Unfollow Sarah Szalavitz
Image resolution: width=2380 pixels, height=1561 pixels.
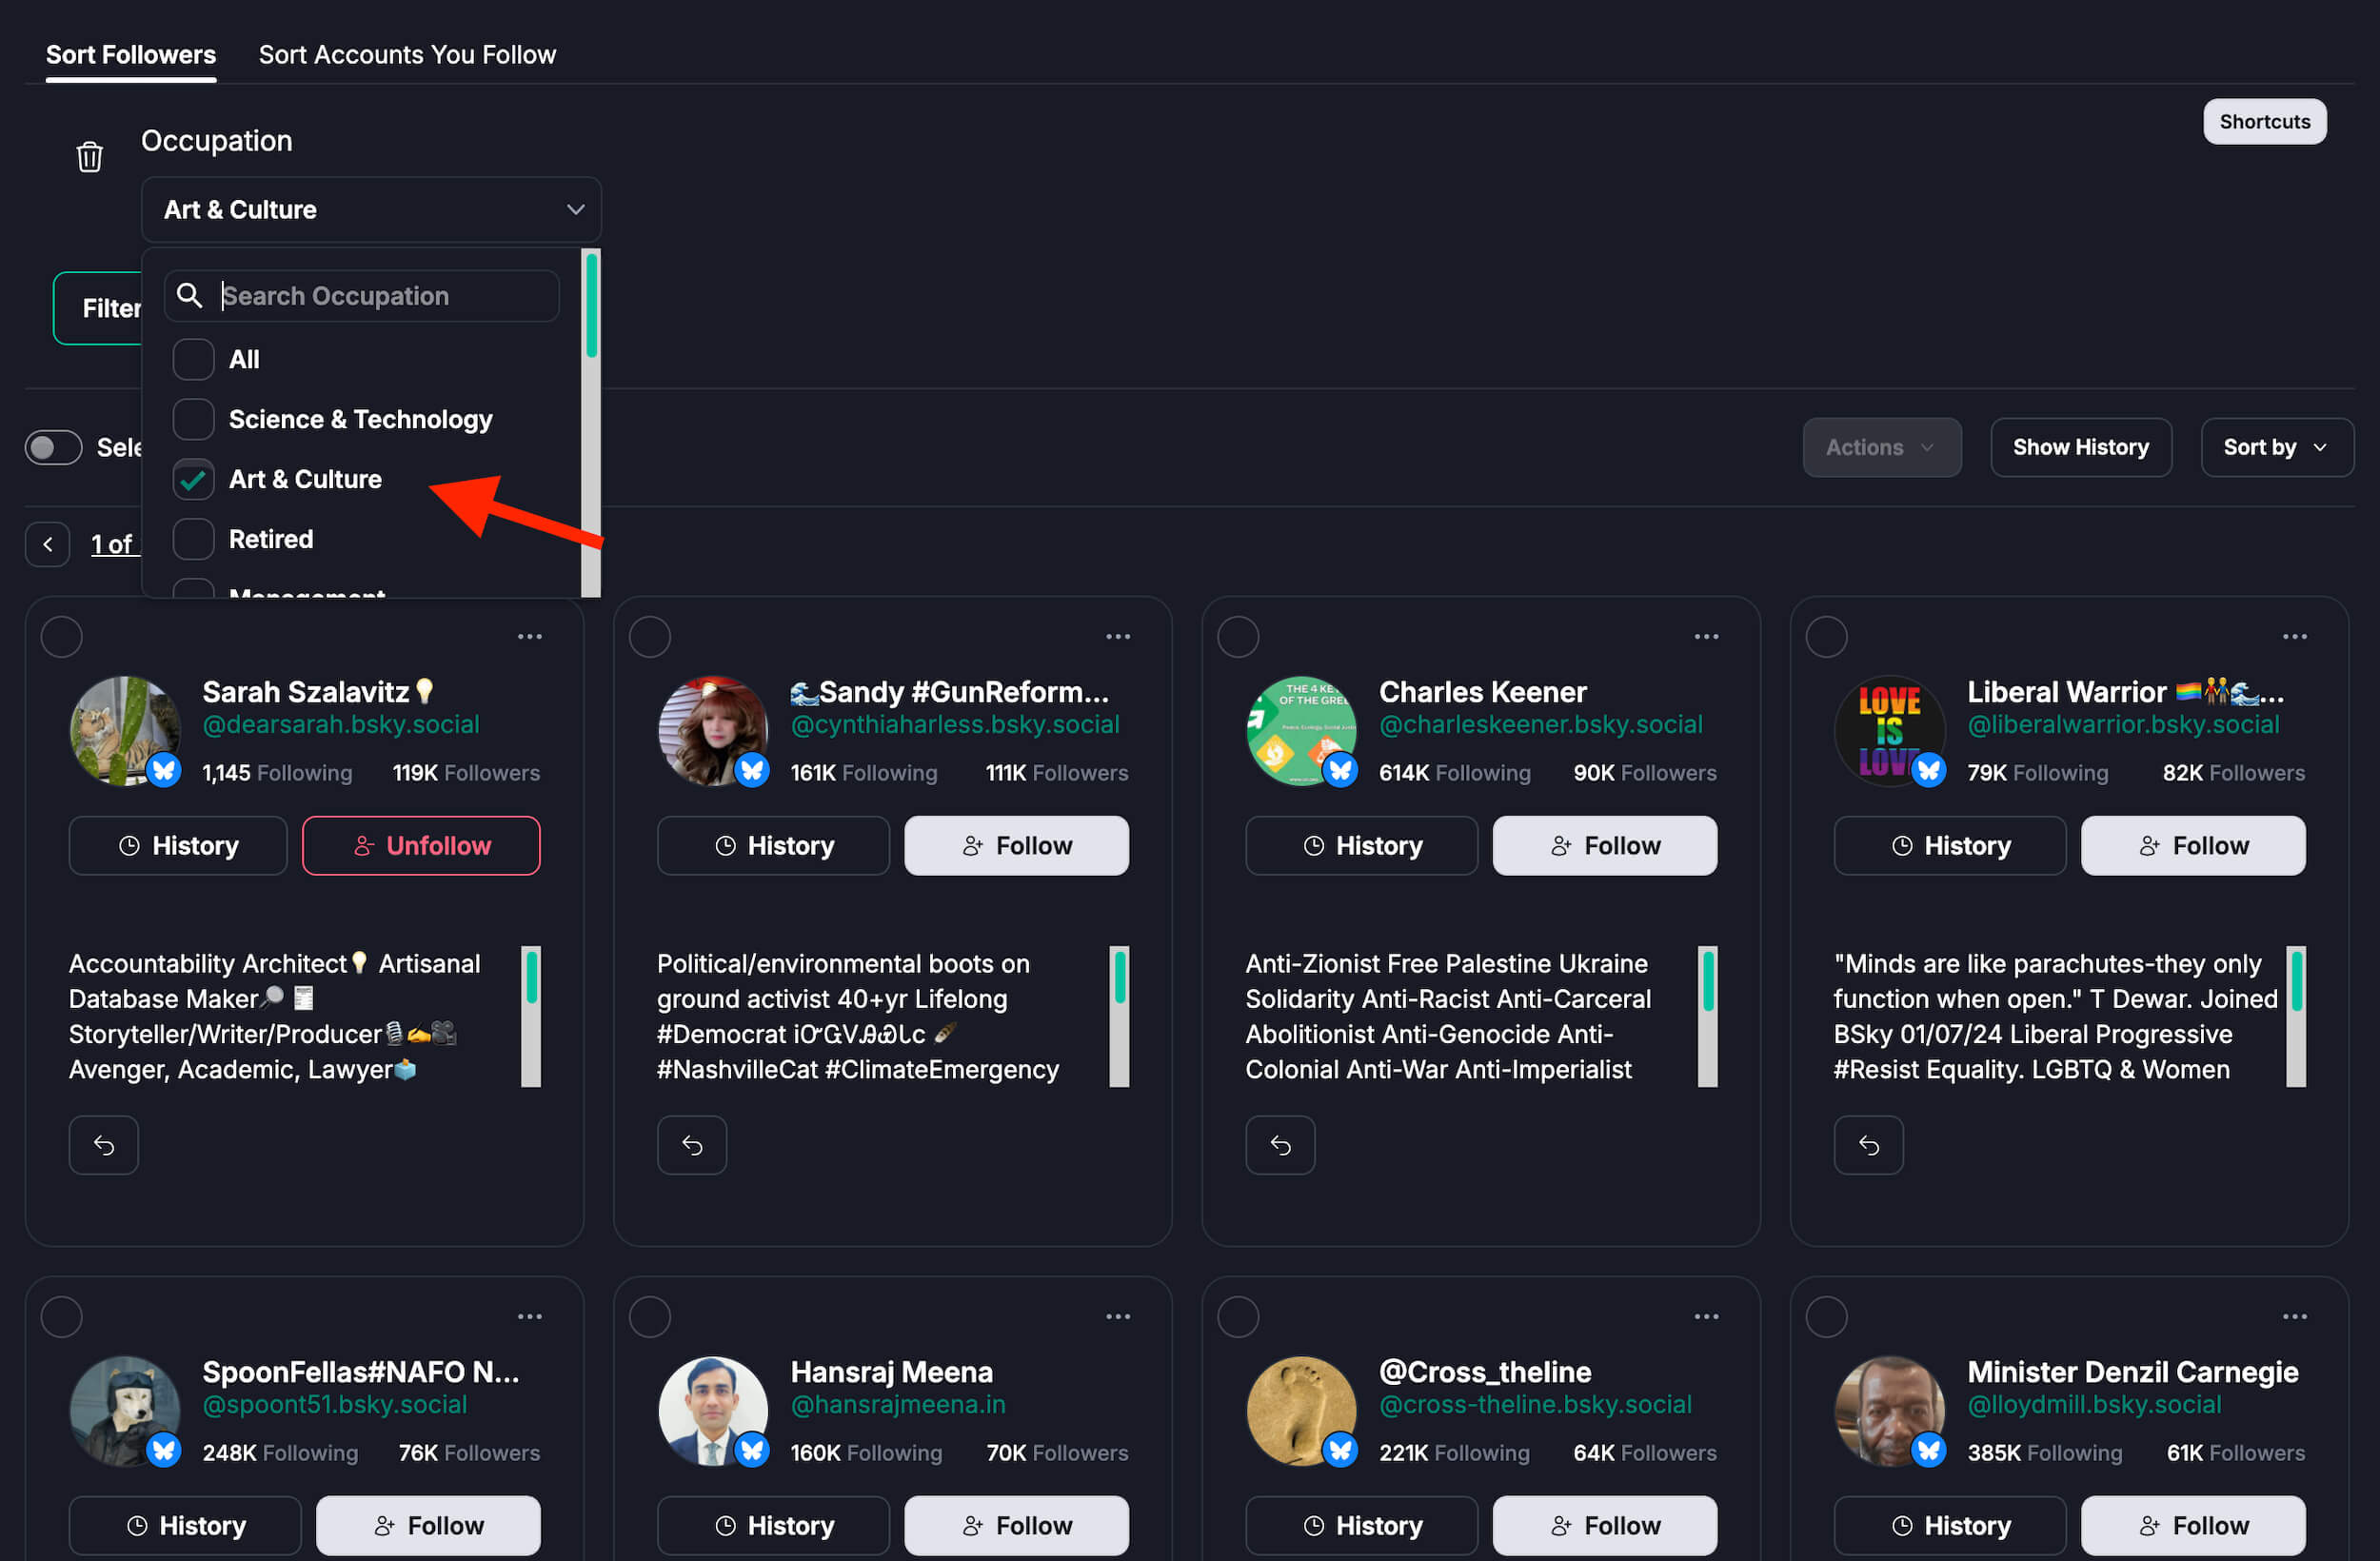421,846
